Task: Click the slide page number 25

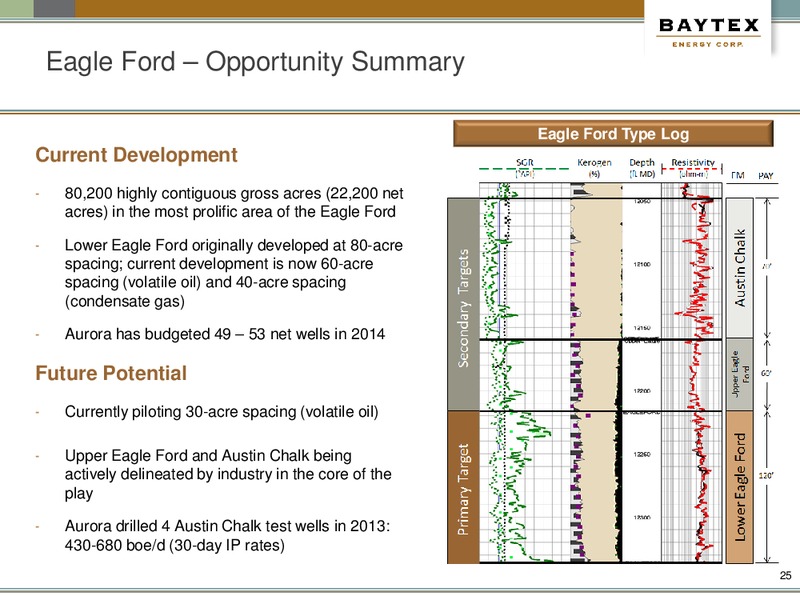Action: click(x=785, y=575)
